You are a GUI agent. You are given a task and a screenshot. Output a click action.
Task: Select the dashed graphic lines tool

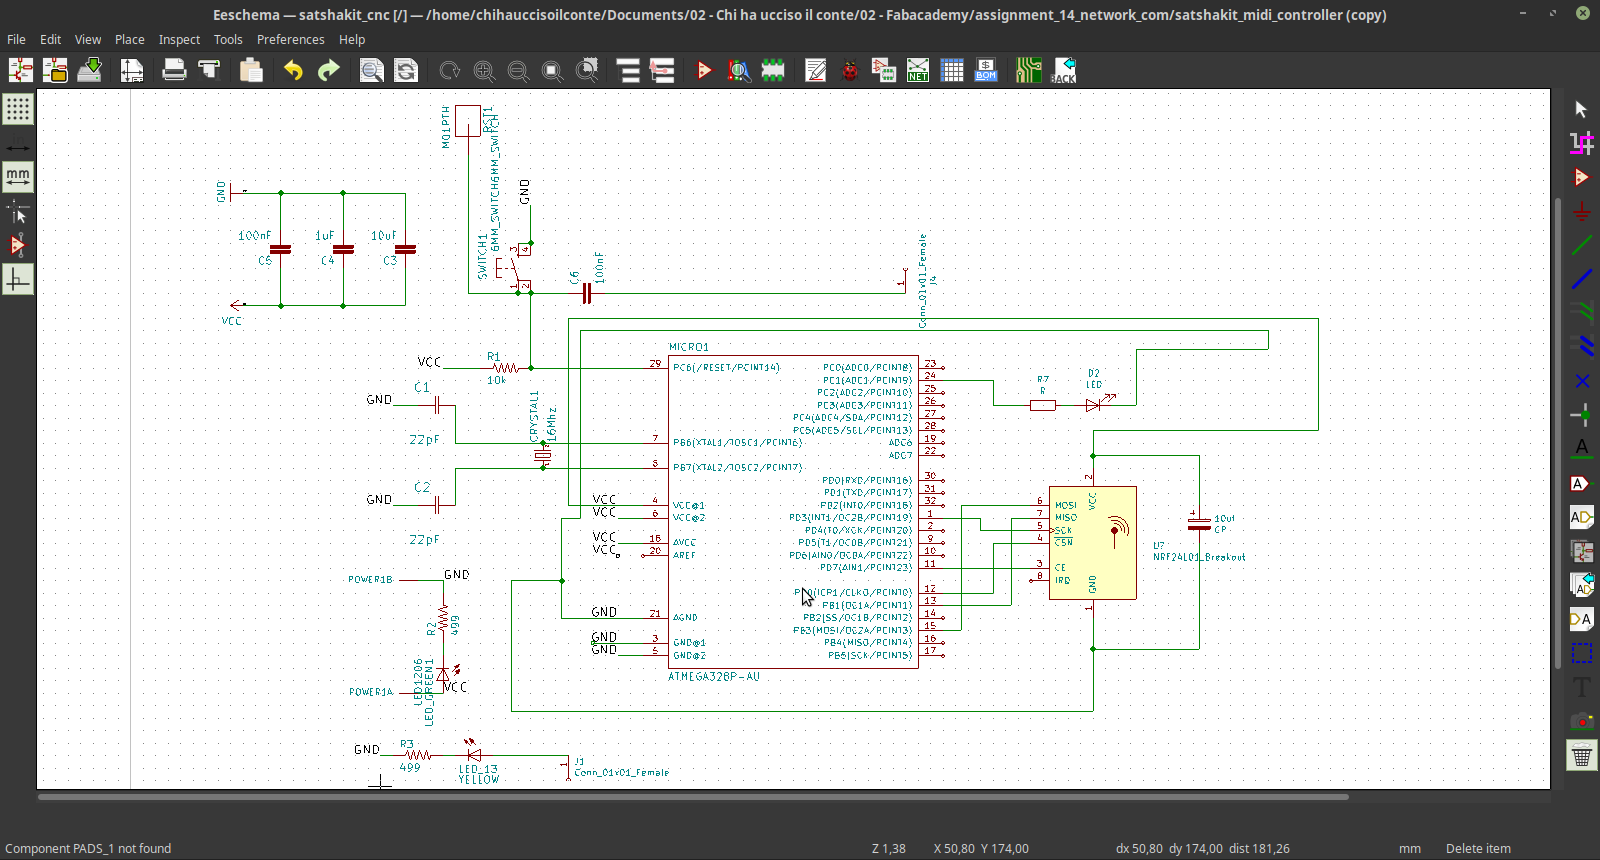[x=1581, y=653]
